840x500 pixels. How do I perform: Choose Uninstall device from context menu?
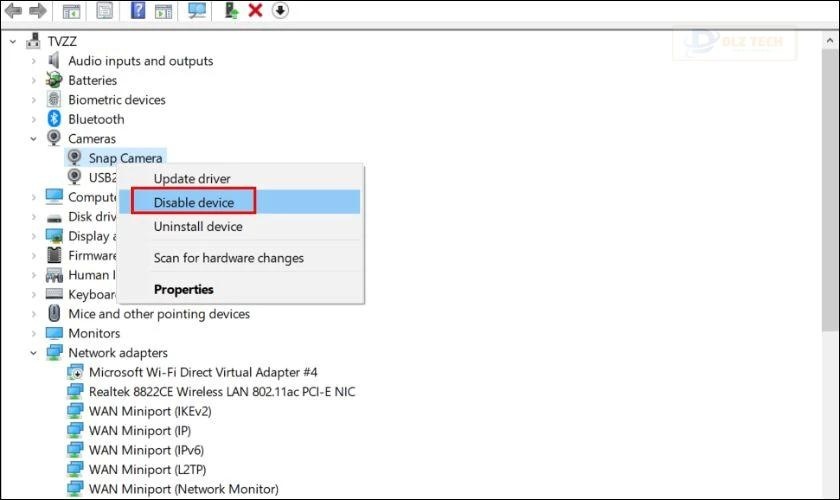[x=198, y=227]
